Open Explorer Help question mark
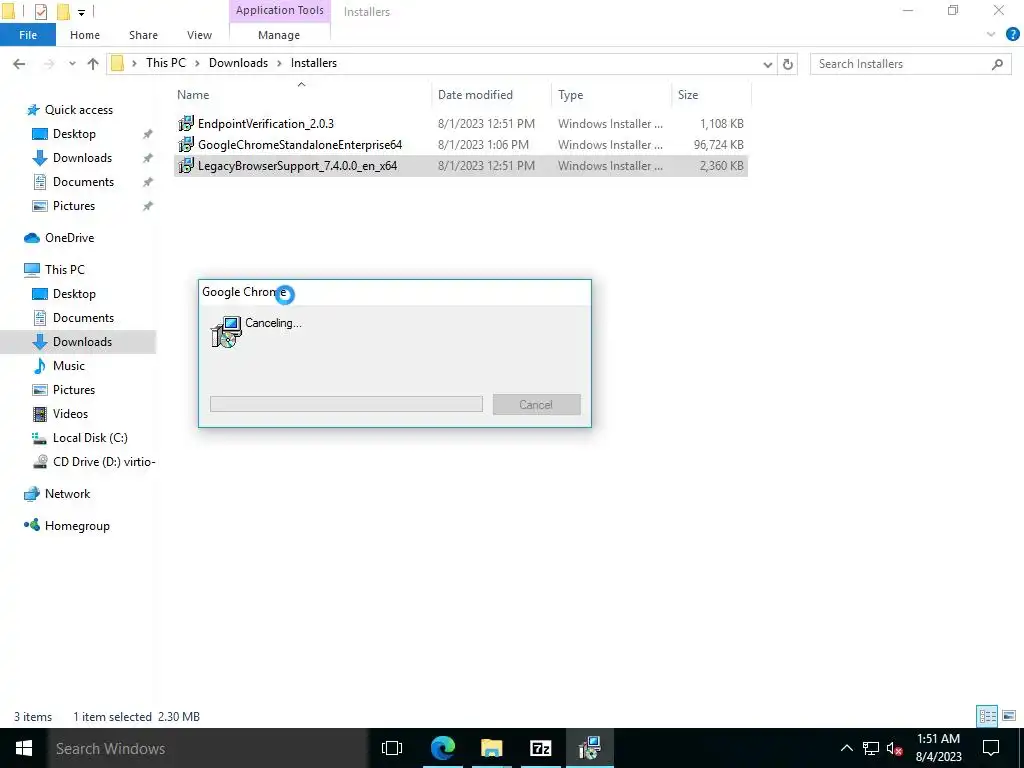 tap(1012, 35)
